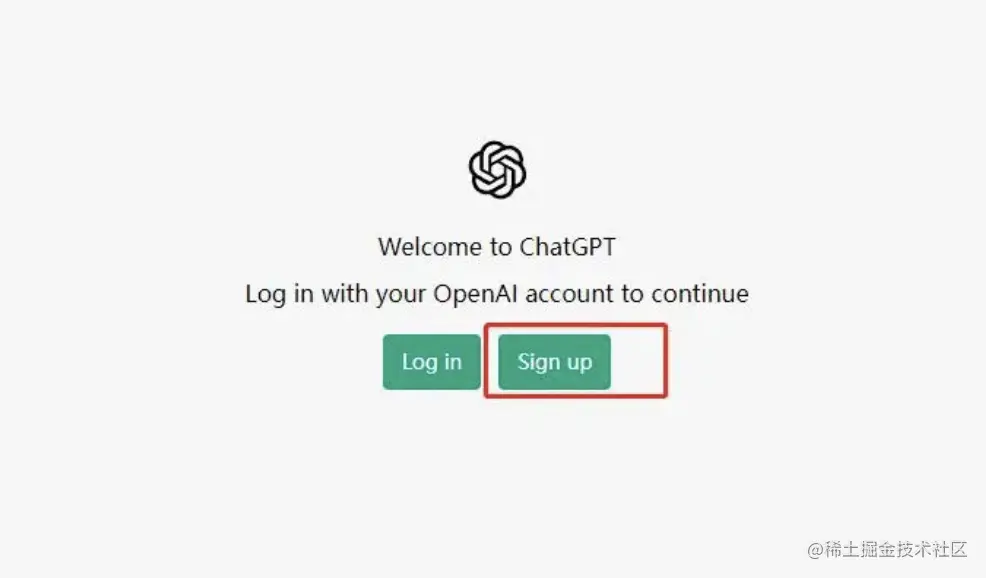Click the word ChatGPT in the heading
This screenshot has width=986, height=578.
(568, 247)
